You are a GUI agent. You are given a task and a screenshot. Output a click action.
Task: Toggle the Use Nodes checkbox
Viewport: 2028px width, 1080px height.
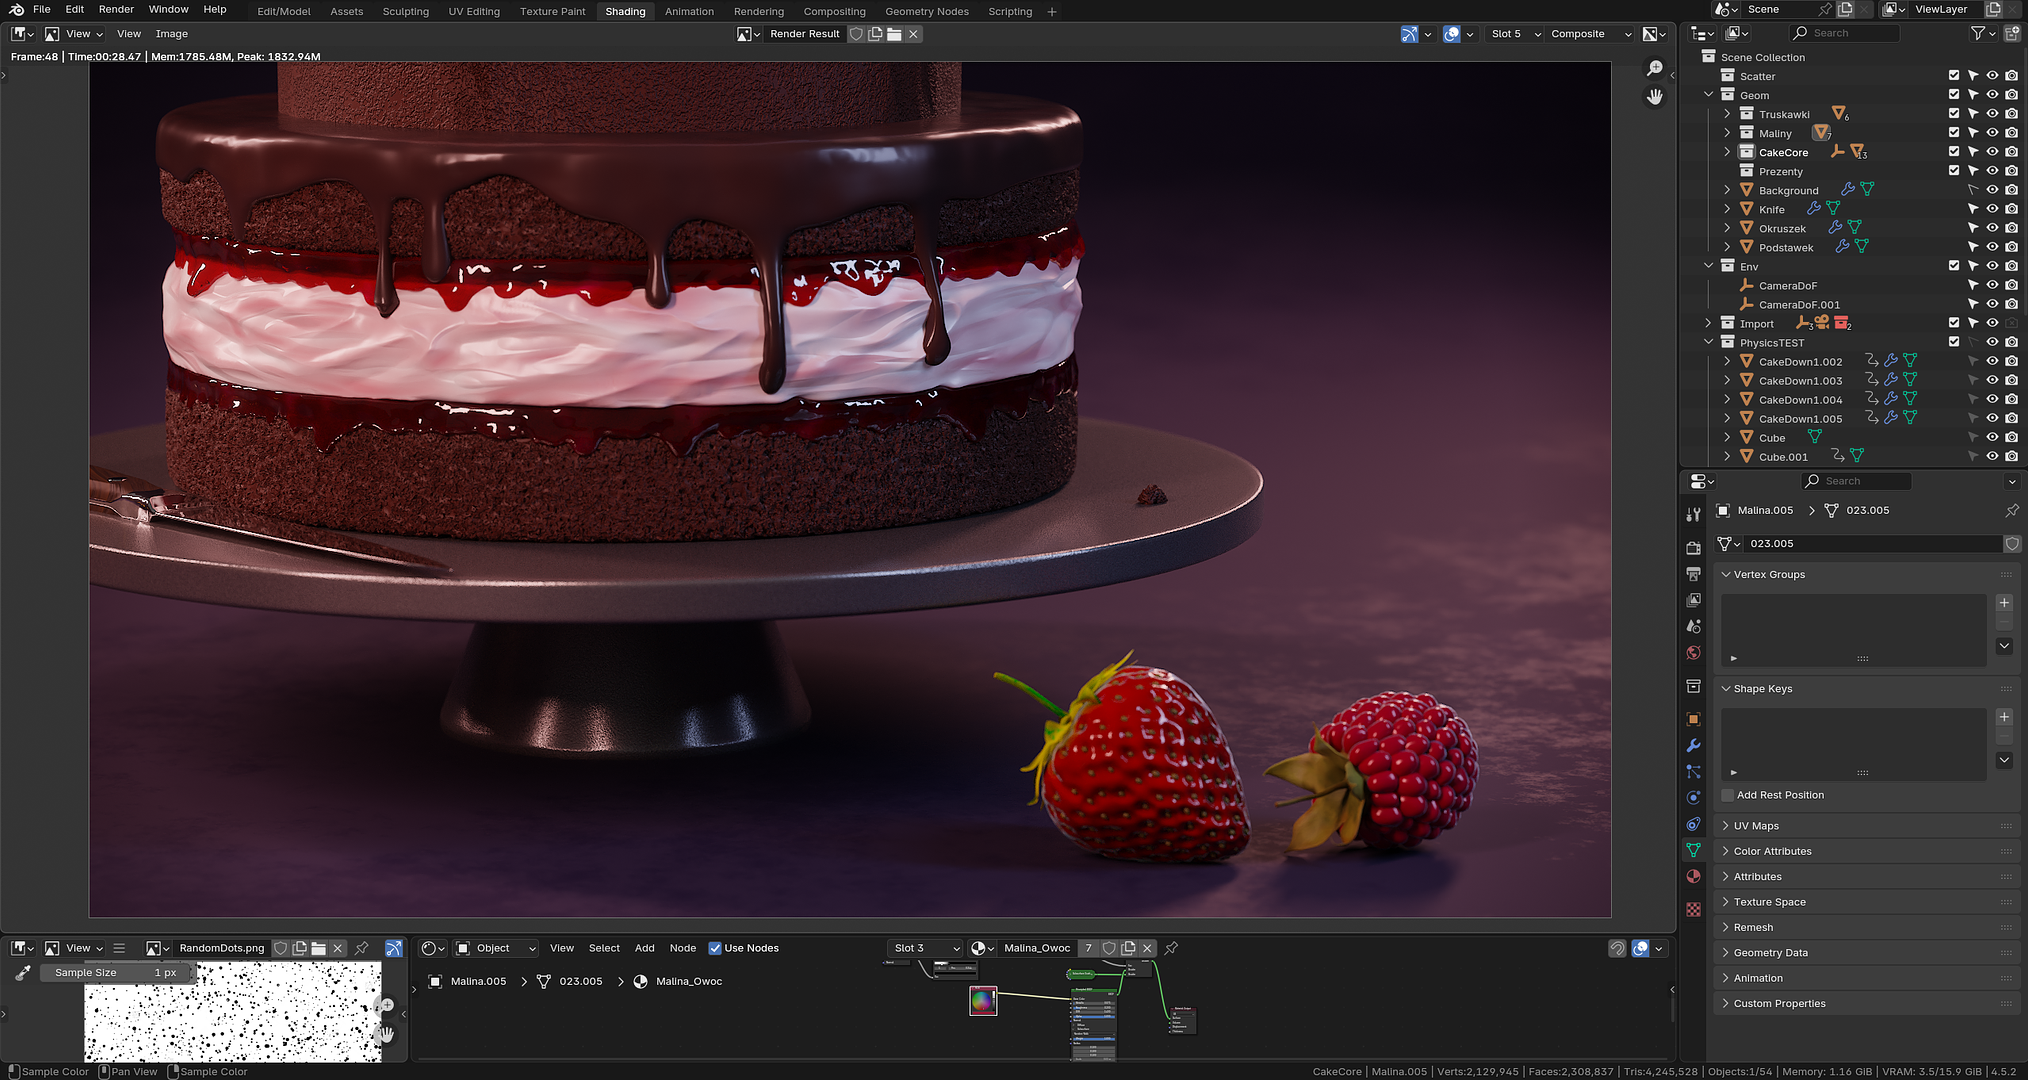pos(715,948)
